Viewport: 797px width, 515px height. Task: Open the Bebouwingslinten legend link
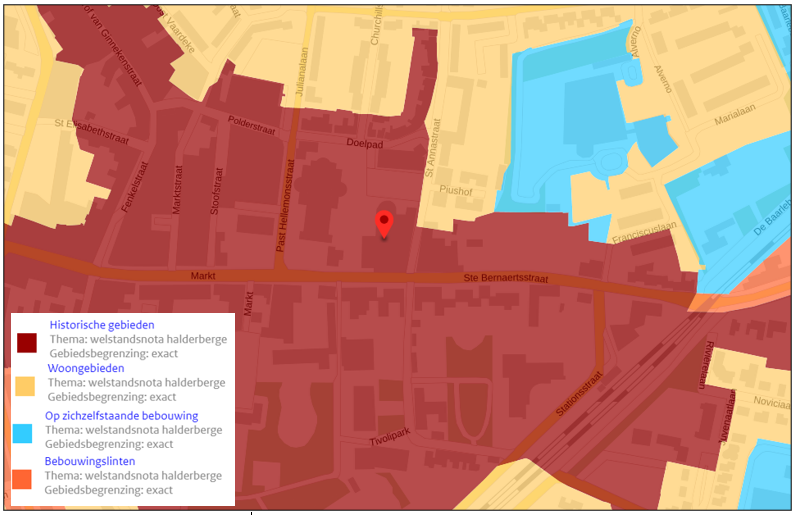tap(90, 462)
